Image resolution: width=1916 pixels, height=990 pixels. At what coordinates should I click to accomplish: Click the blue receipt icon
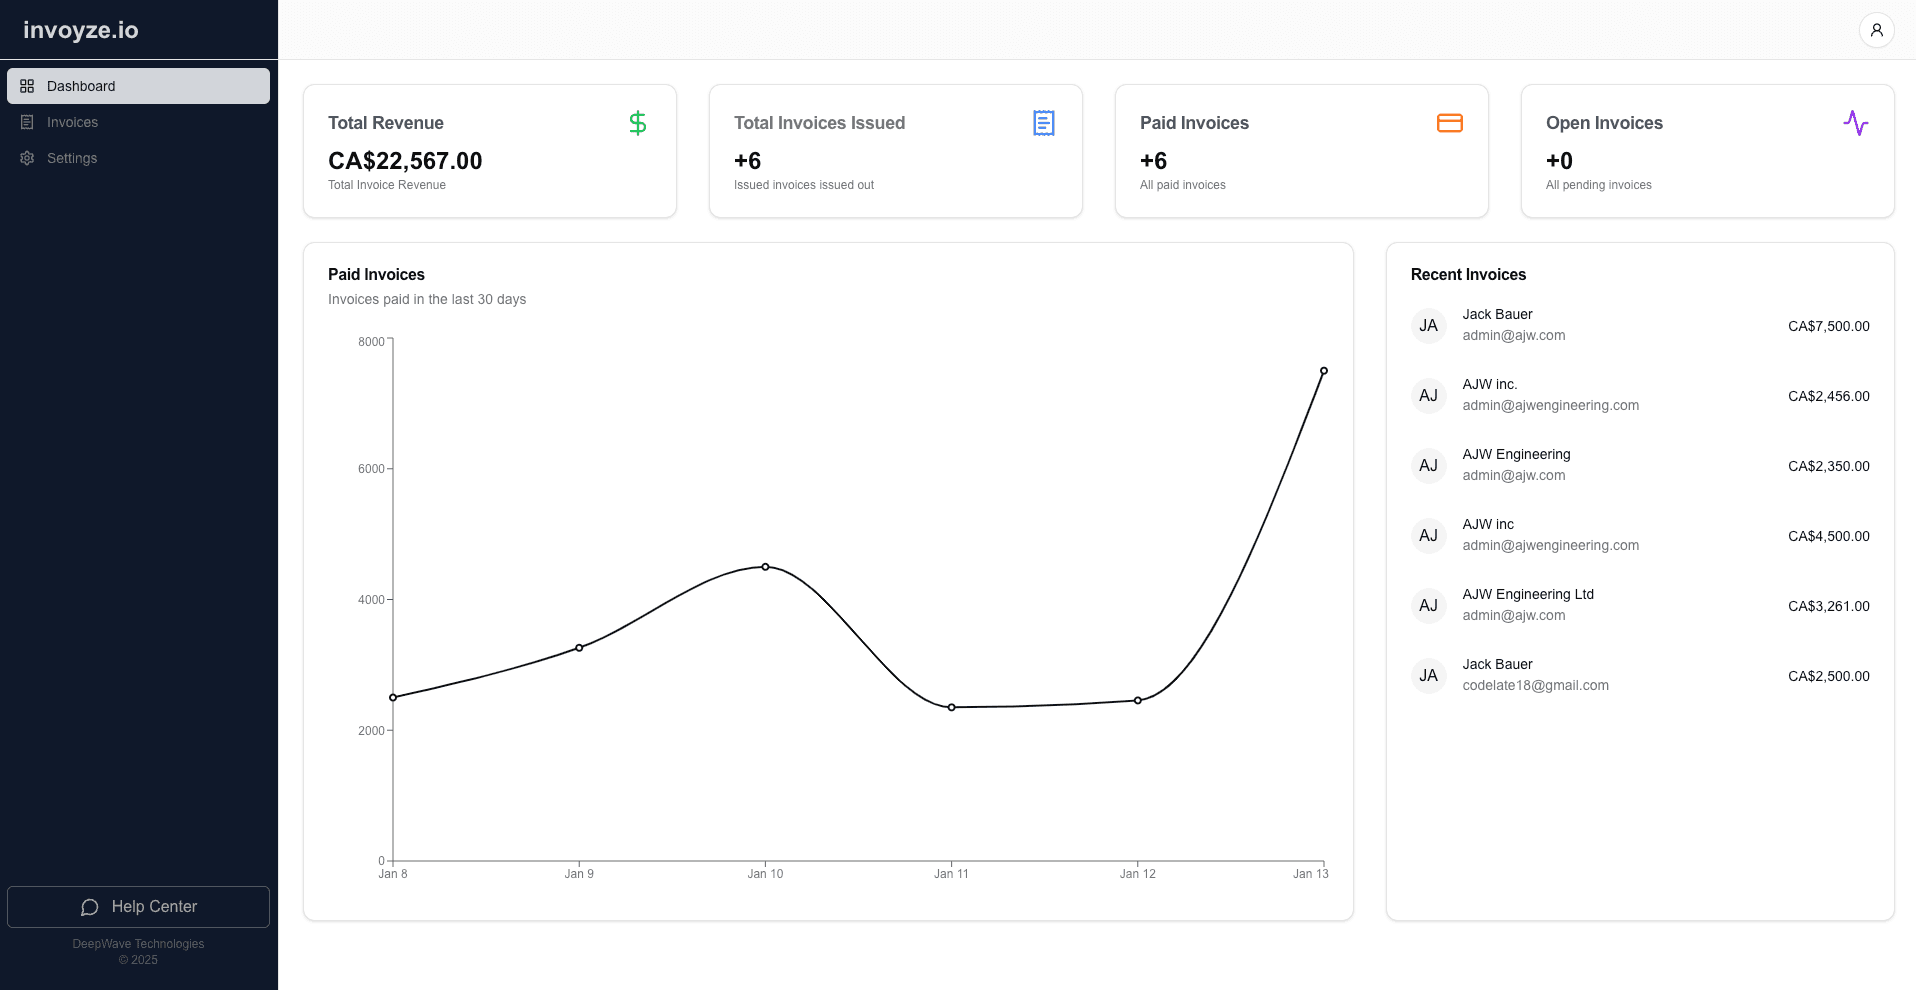pyautogui.click(x=1044, y=123)
